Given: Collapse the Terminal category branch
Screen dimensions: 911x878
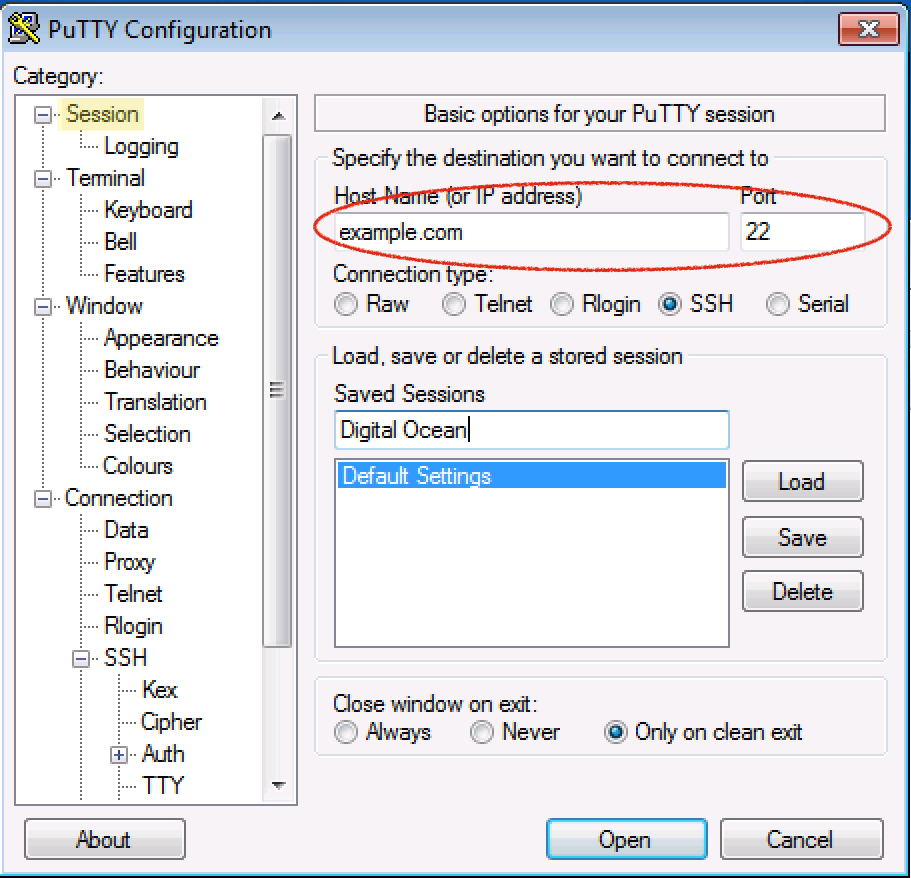Looking at the screenshot, I should click(42, 179).
